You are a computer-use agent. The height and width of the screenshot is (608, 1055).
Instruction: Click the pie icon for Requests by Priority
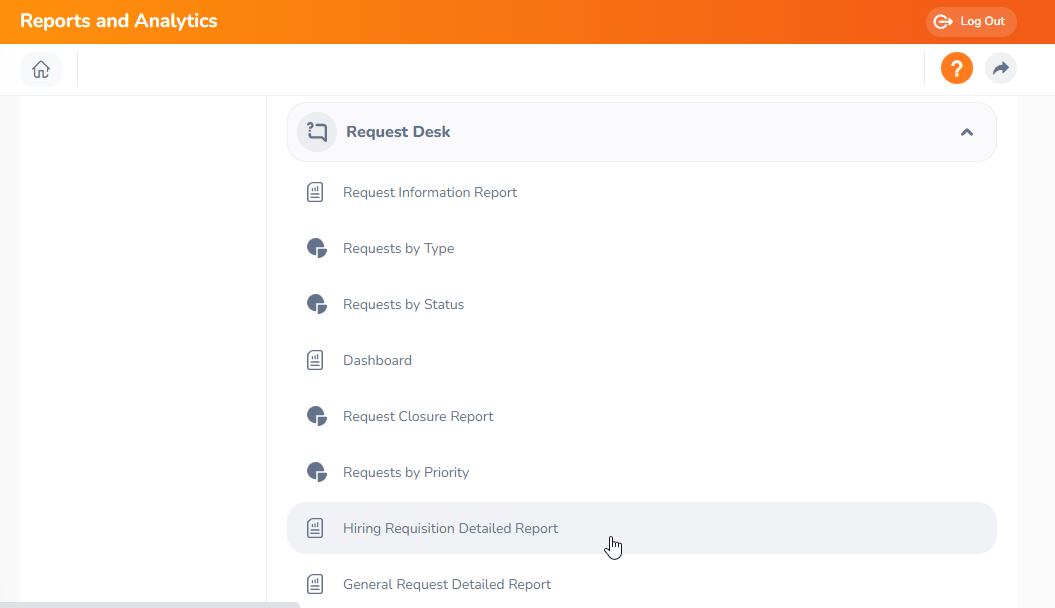pyautogui.click(x=316, y=473)
